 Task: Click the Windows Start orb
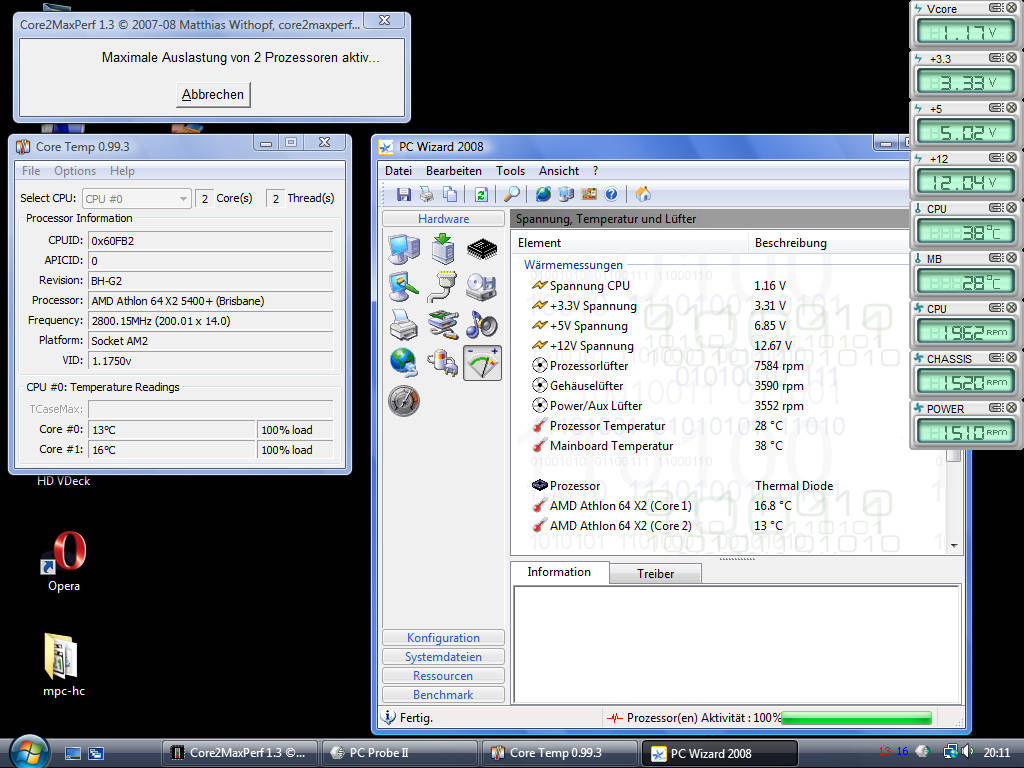[29, 752]
